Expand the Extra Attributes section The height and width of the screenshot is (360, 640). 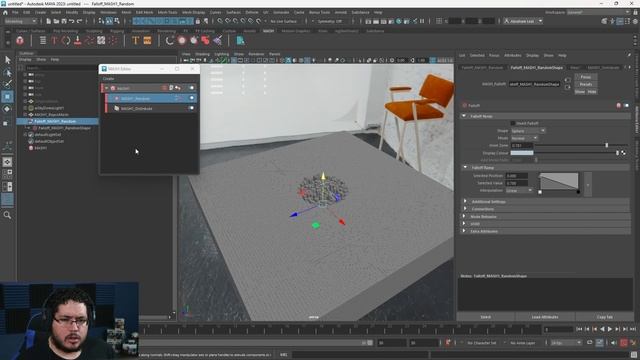[x=465, y=231]
